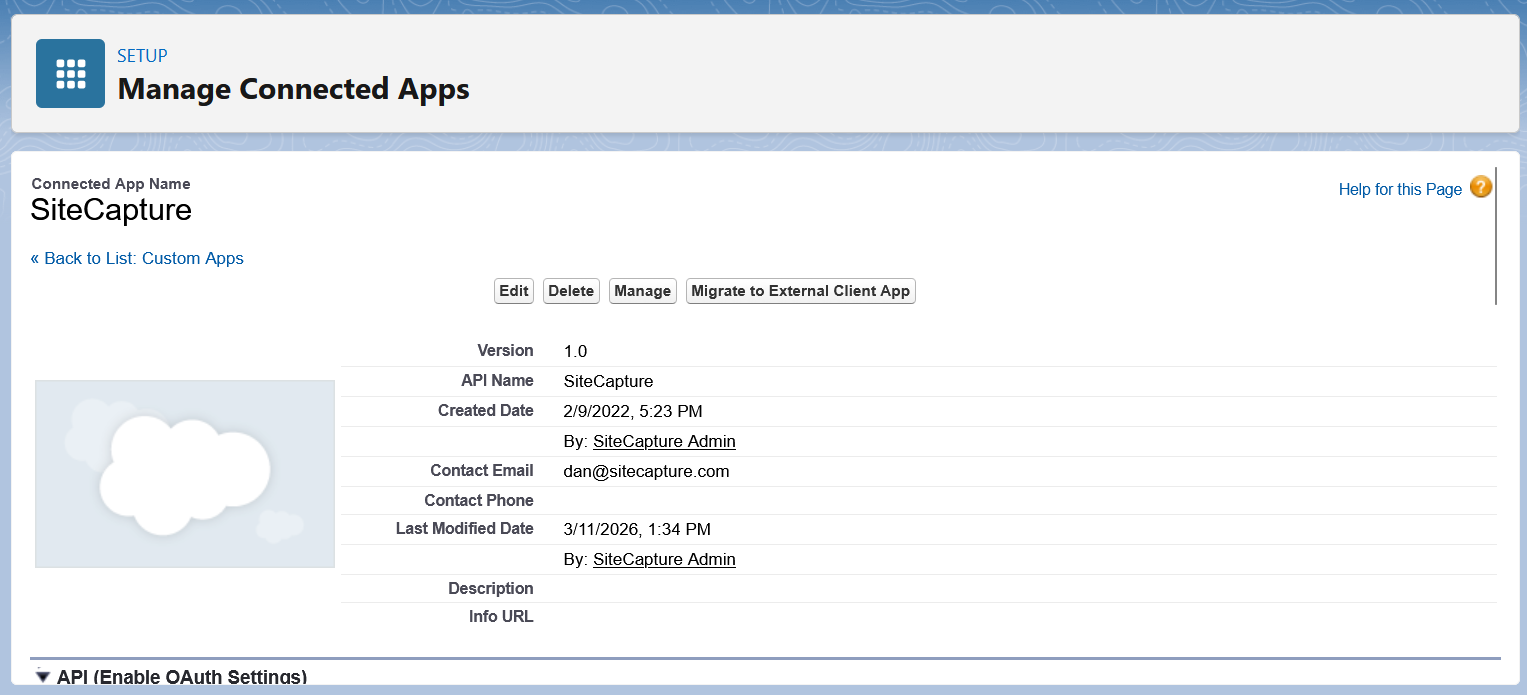Collapse the API section disclosure triangle

click(42, 677)
